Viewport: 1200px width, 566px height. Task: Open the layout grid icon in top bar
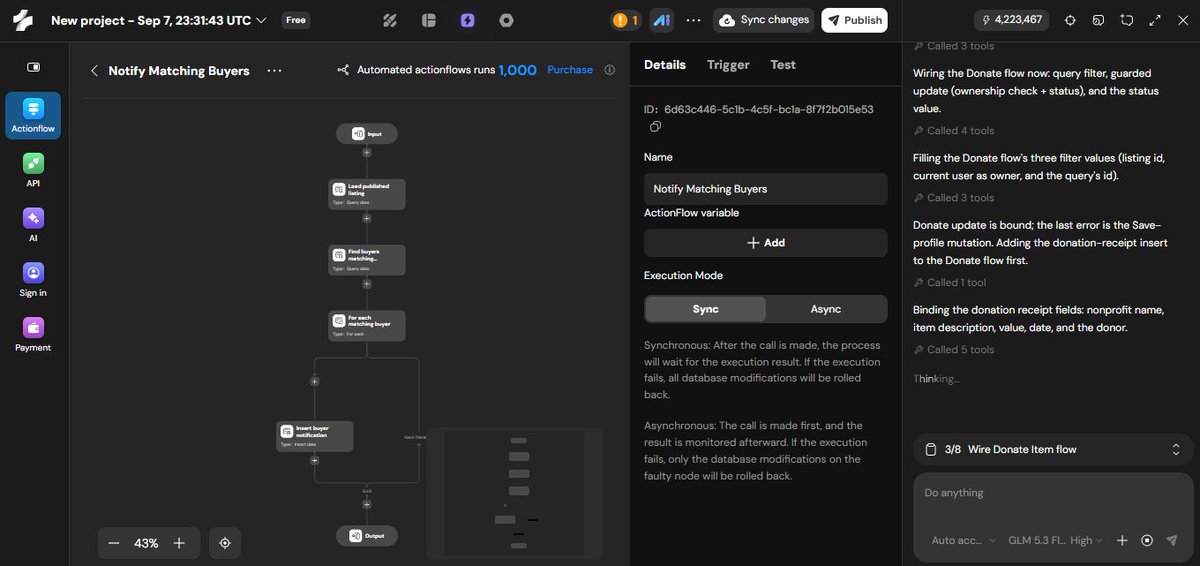coord(429,20)
